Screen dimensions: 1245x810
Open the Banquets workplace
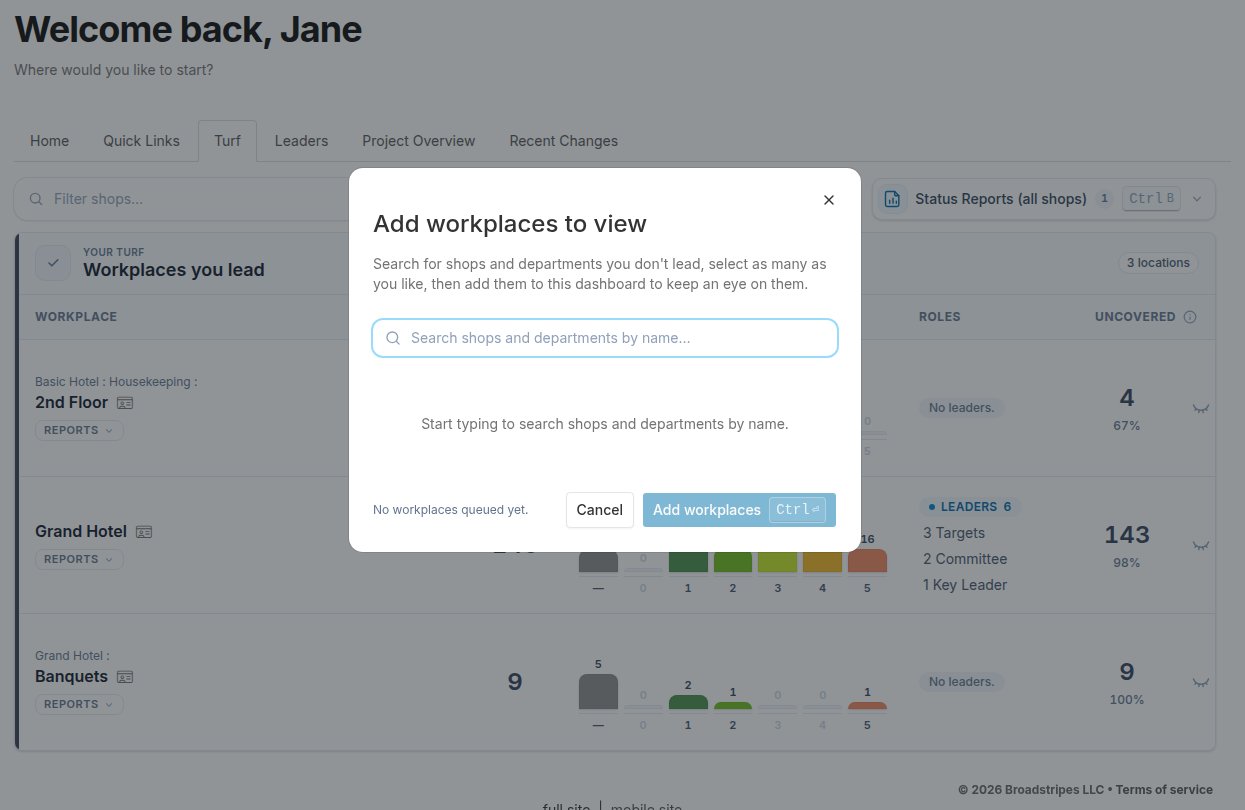click(71, 676)
